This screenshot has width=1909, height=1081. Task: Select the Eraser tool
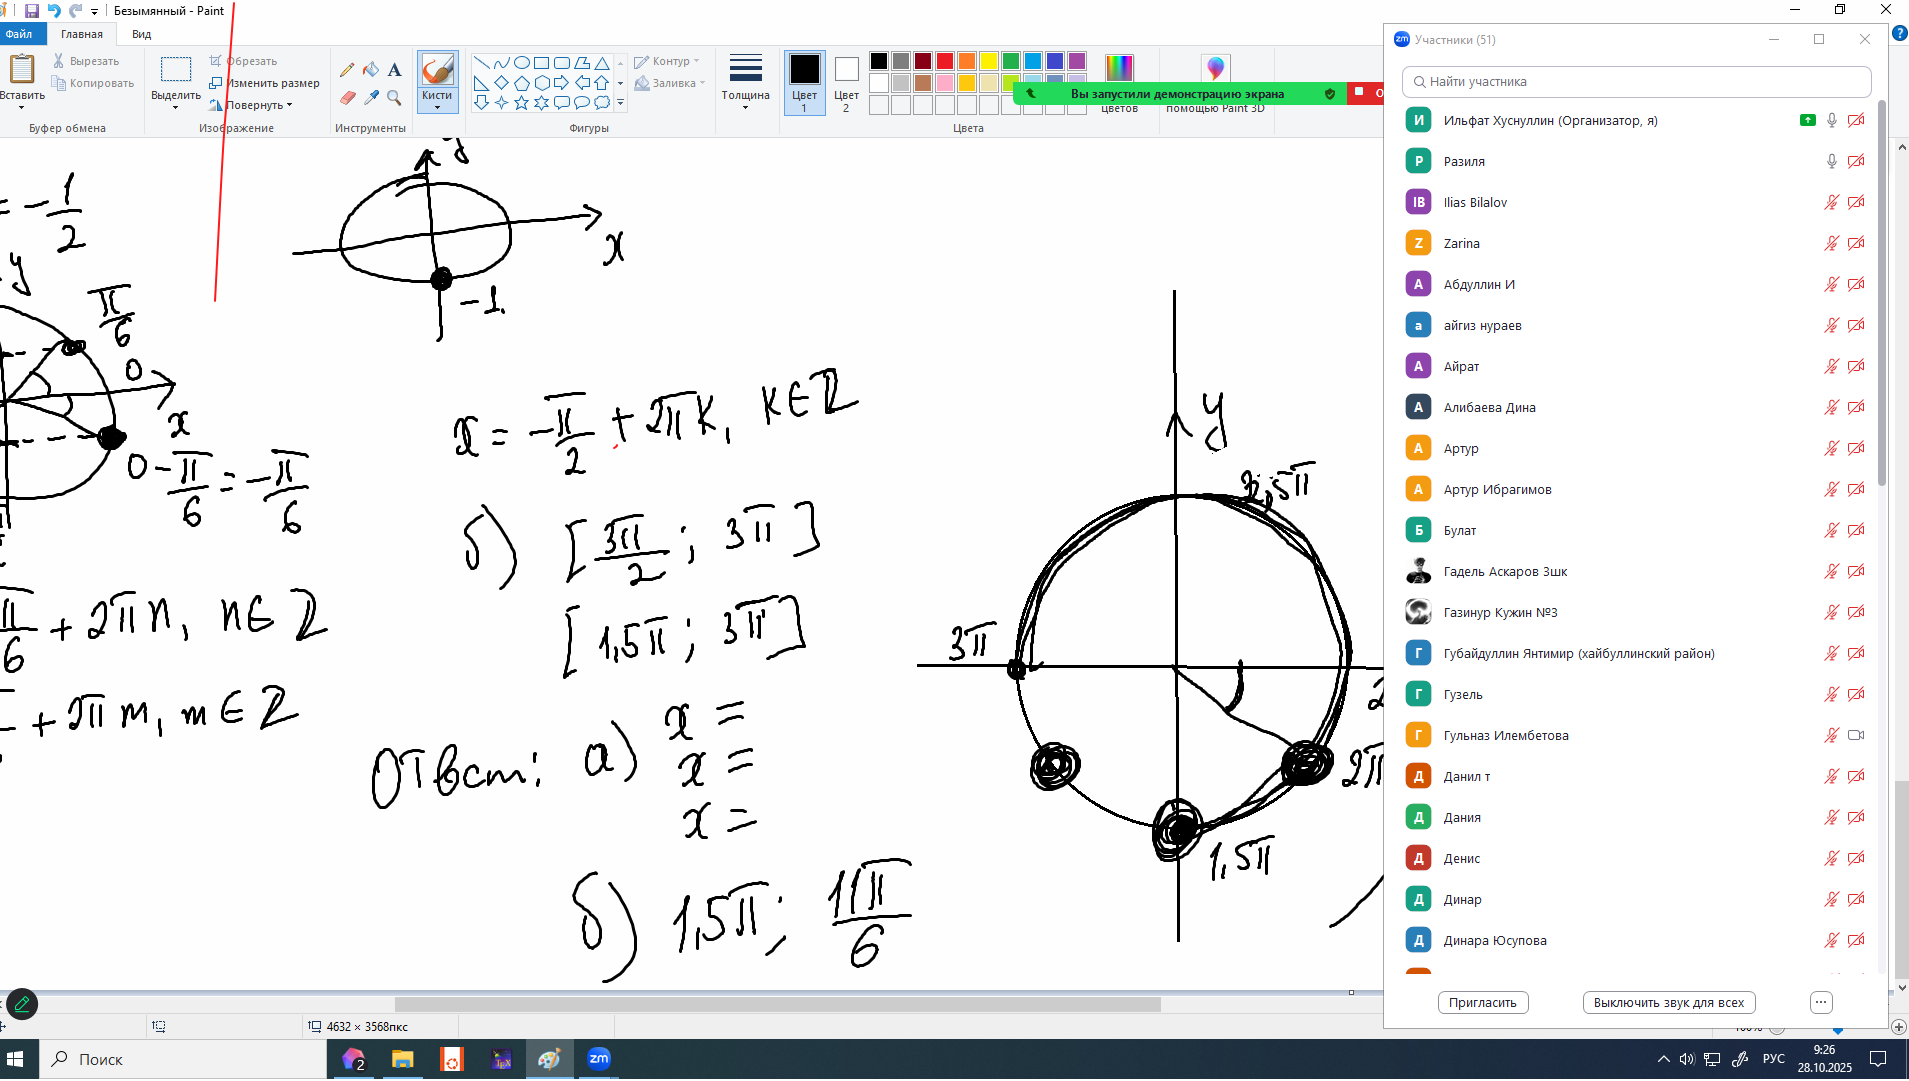(x=347, y=98)
